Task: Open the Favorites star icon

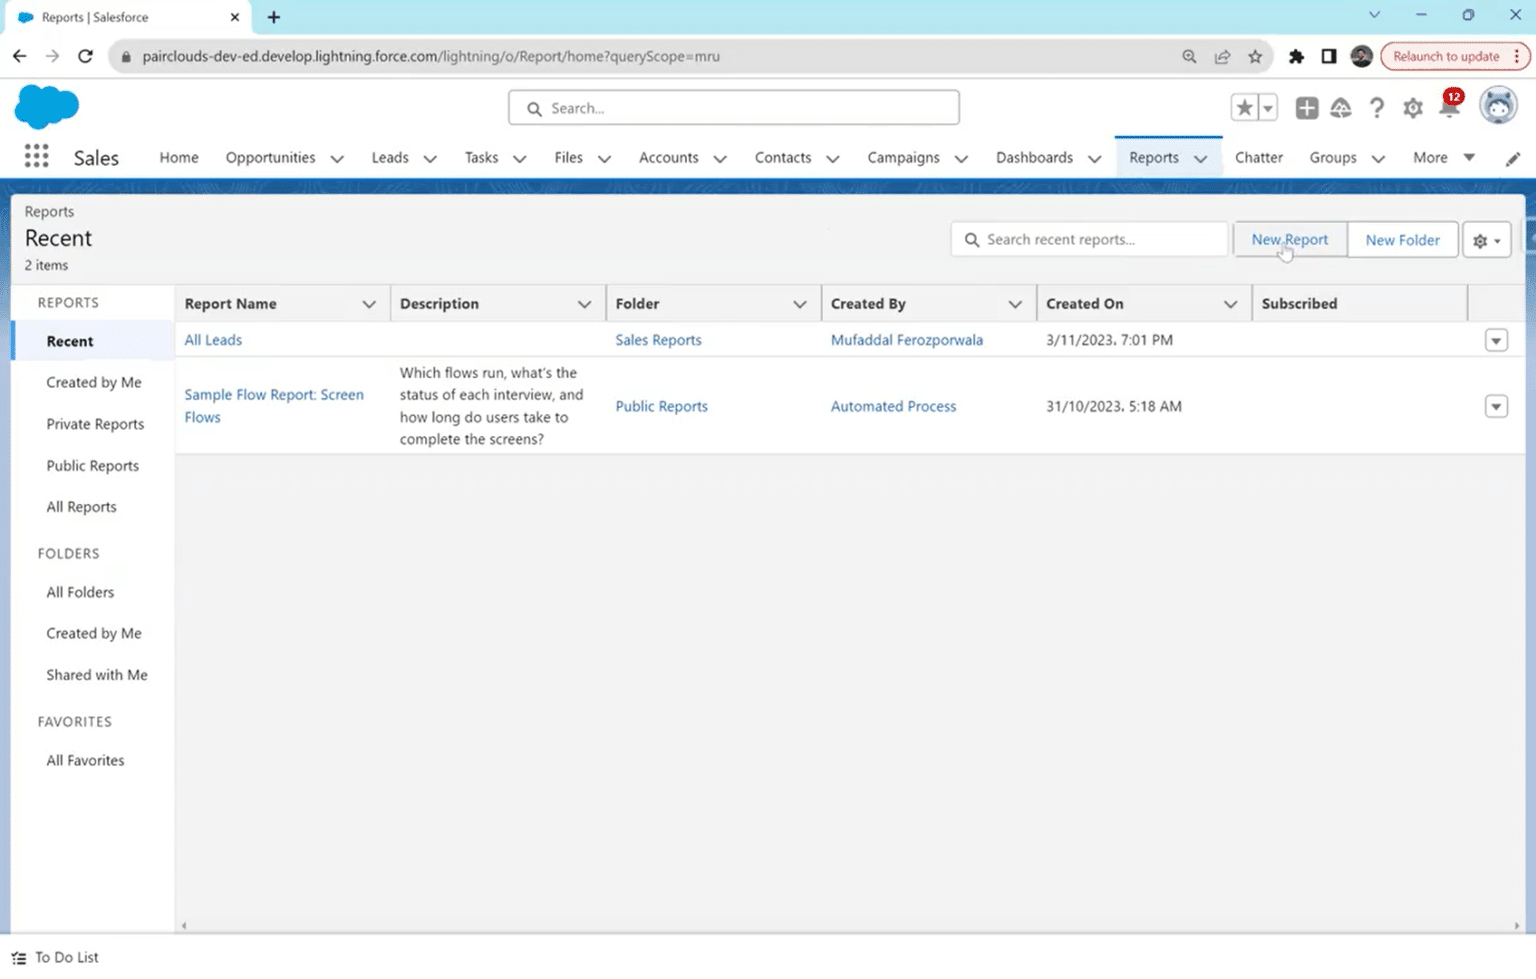Action: coord(1244,108)
